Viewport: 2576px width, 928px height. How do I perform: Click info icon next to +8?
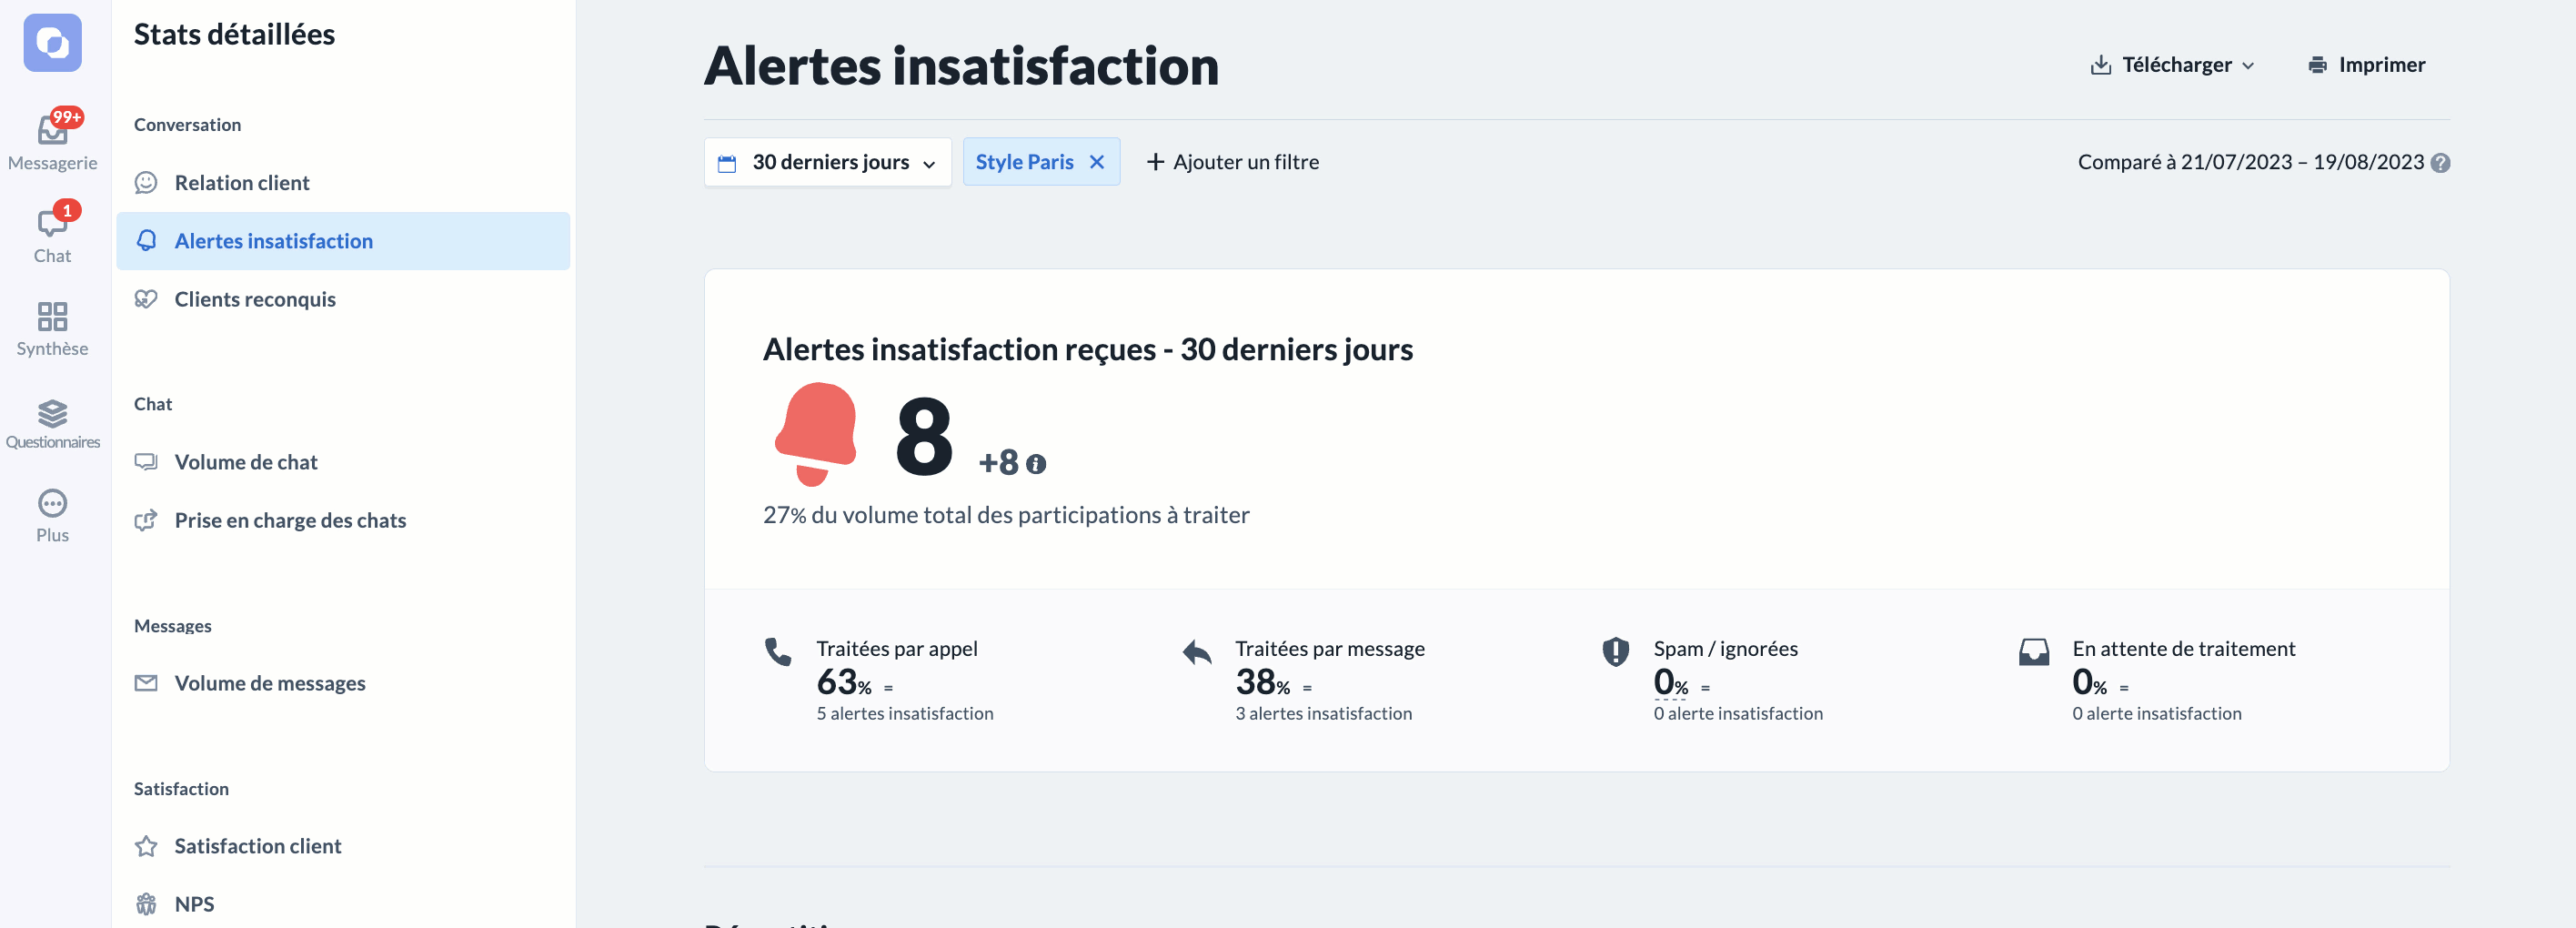[x=1036, y=464]
